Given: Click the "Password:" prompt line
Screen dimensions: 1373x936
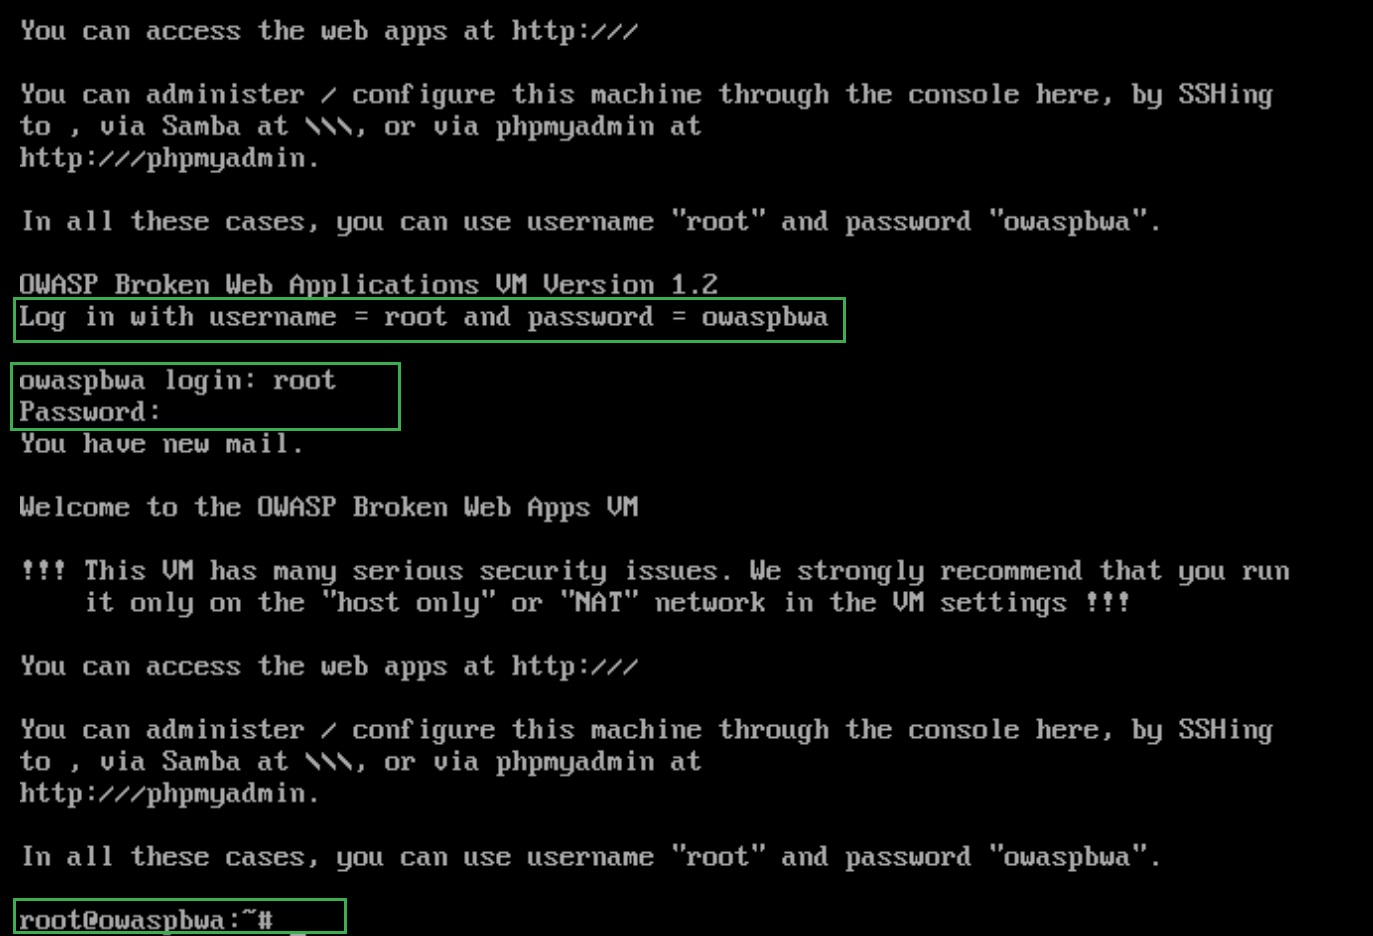Looking at the screenshot, I should point(90,412).
